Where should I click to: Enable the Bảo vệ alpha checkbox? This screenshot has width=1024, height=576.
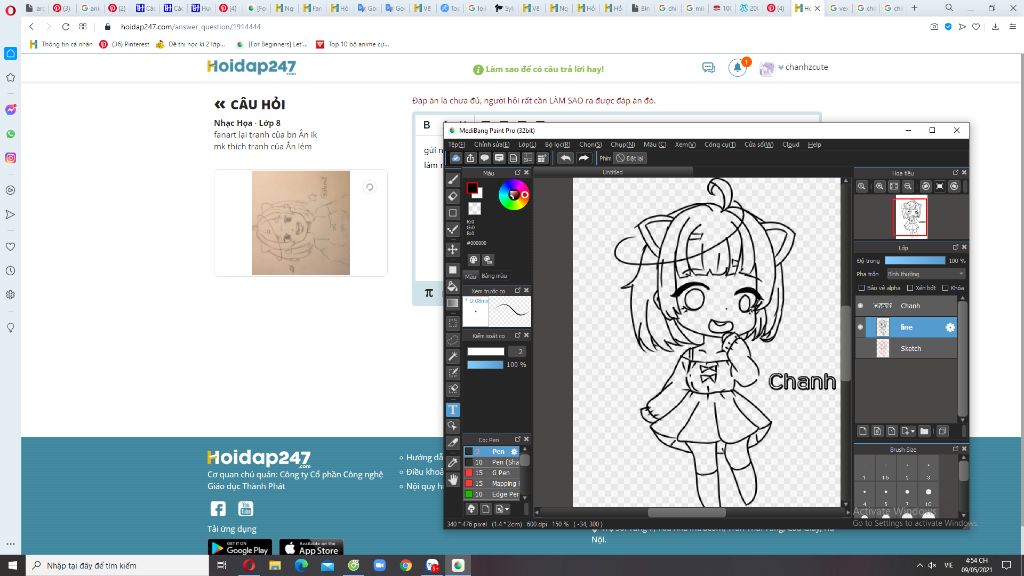[861, 288]
